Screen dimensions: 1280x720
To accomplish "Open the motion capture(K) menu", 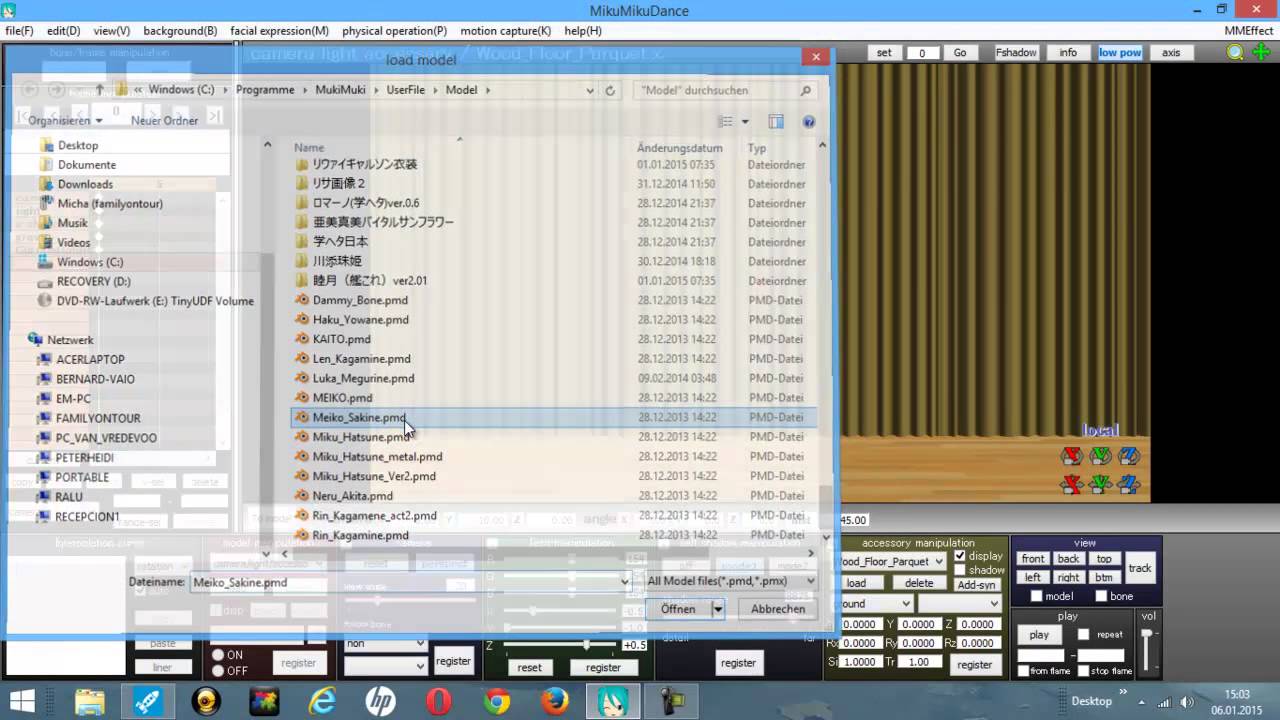I will (505, 31).
